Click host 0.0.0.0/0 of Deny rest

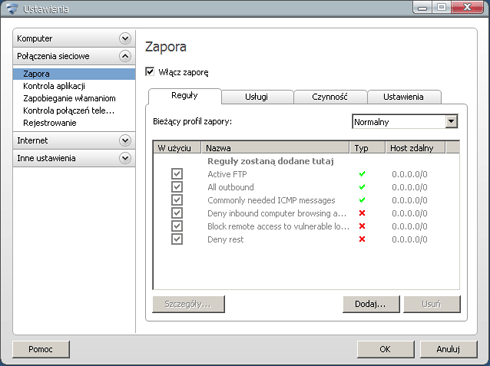[409, 240]
